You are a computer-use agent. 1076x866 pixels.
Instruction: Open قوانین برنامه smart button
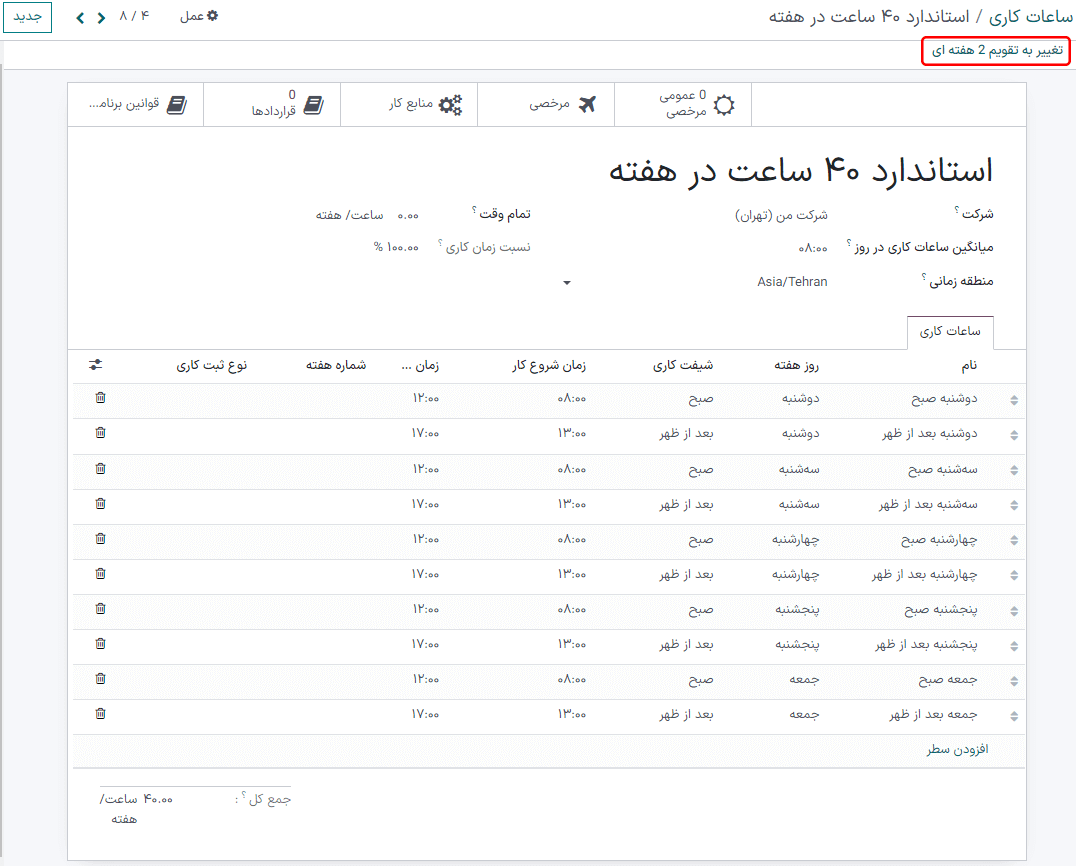click(135, 104)
